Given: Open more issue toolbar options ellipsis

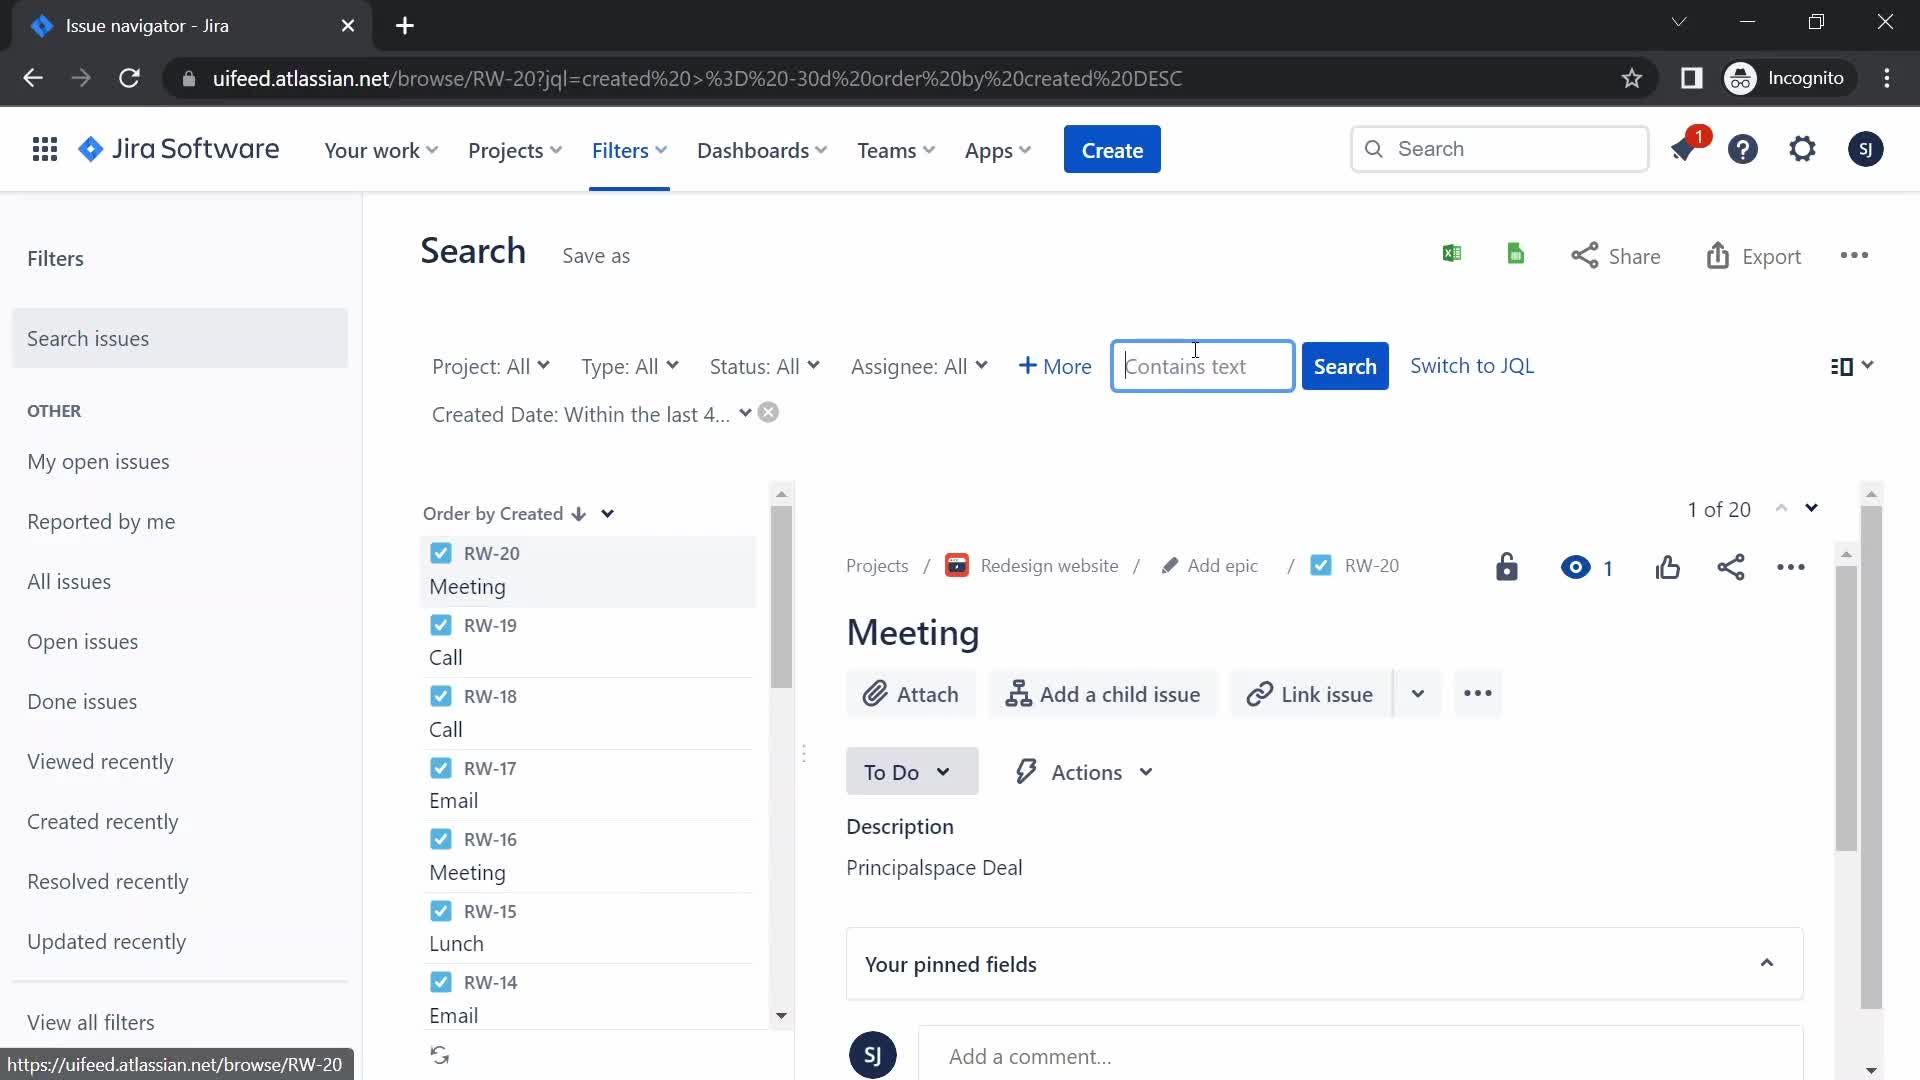Looking at the screenshot, I should [x=1477, y=694].
